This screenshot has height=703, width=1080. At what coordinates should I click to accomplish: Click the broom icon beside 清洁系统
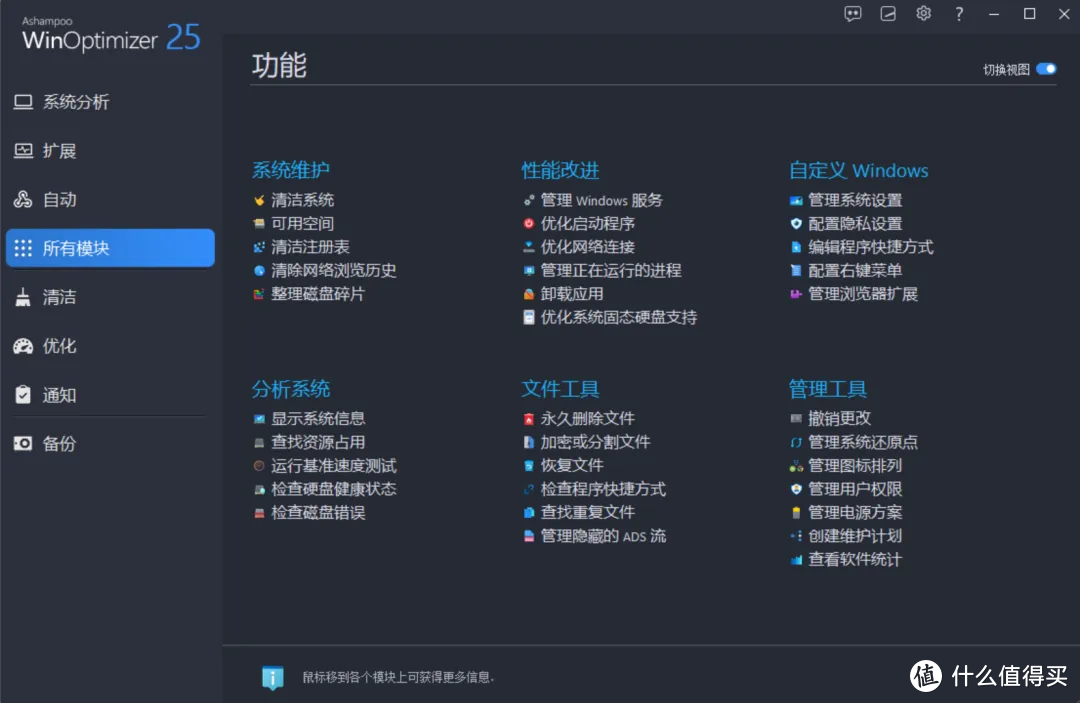[x=259, y=200]
